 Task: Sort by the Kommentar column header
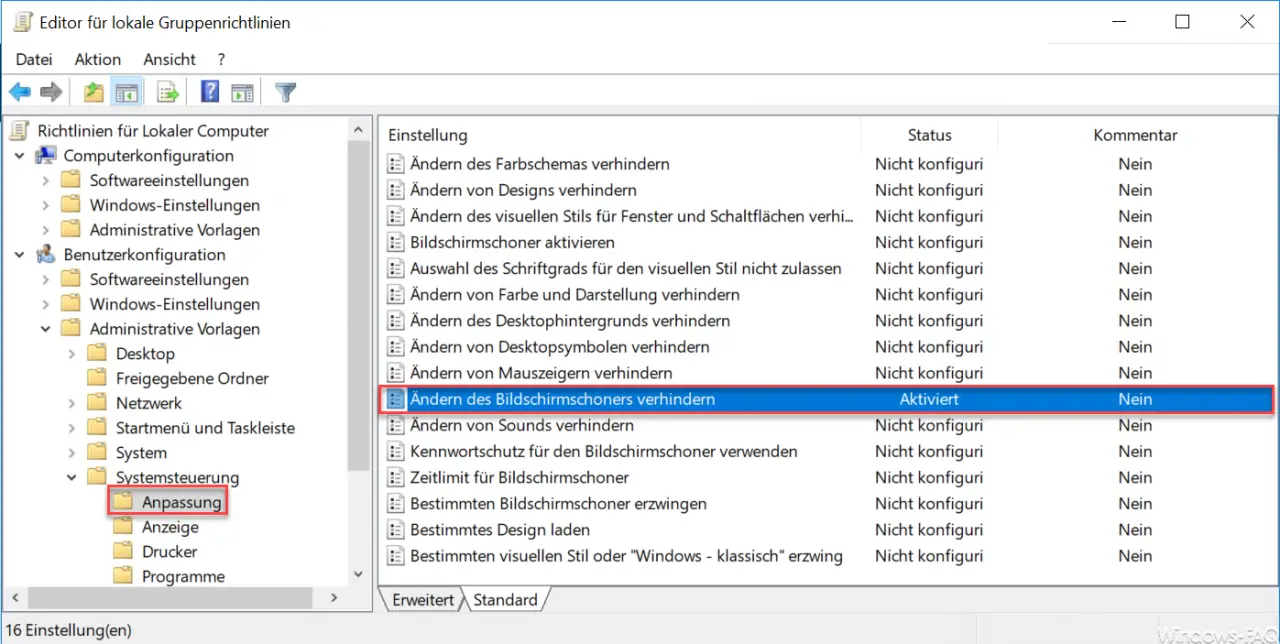(x=1135, y=135)
